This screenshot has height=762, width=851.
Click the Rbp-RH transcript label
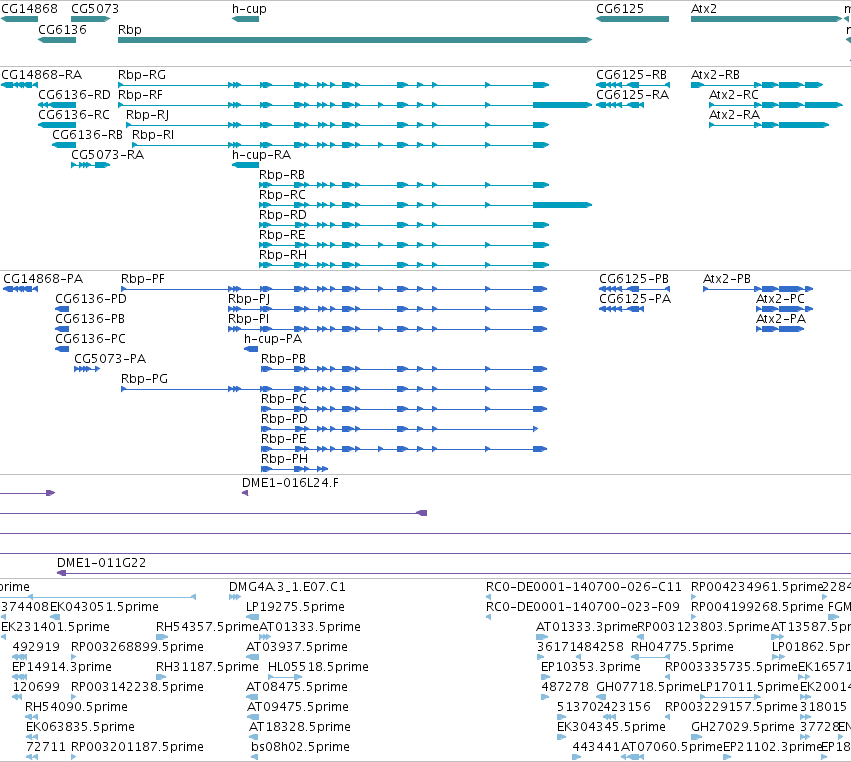[x=283, y=255]
